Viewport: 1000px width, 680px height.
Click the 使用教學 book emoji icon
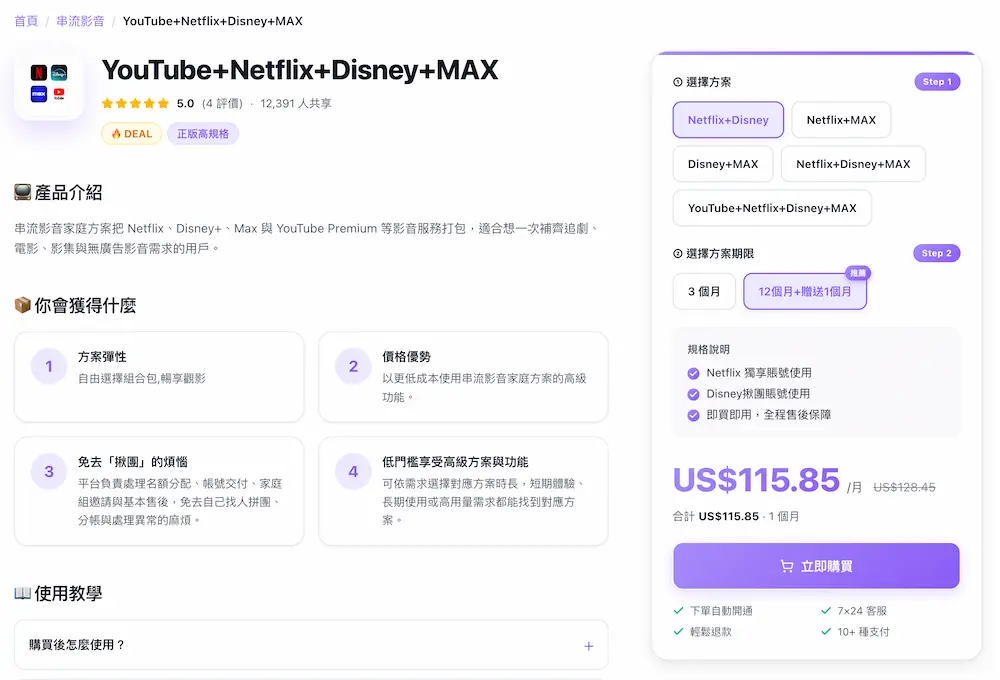[22, 593]
